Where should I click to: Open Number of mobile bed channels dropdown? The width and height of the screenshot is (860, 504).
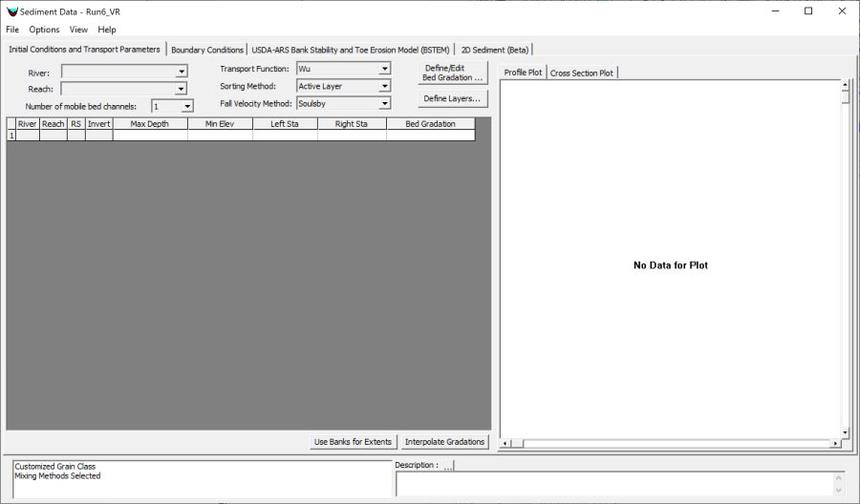click(187, 106)
